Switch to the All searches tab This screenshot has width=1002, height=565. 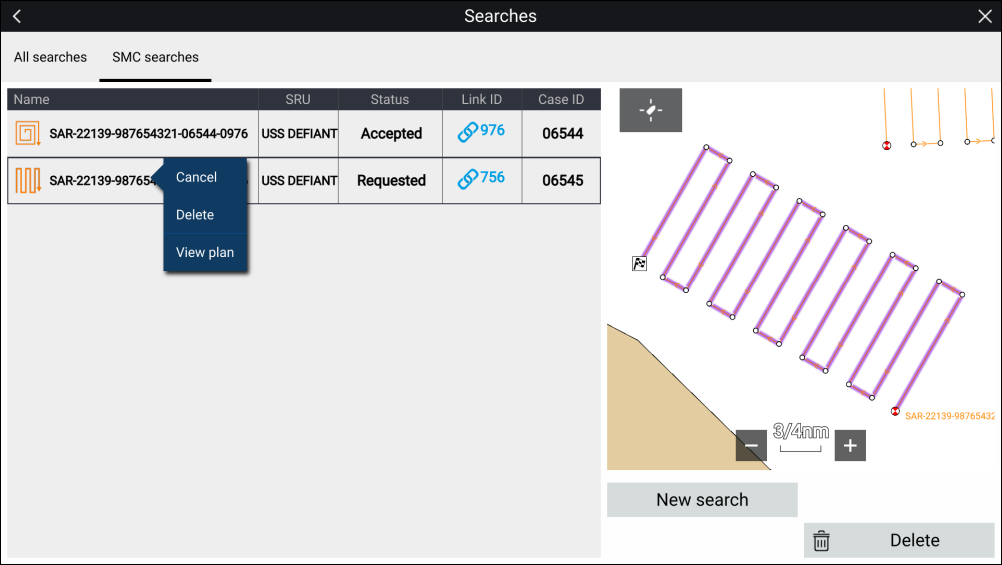[x=50, y=57]
